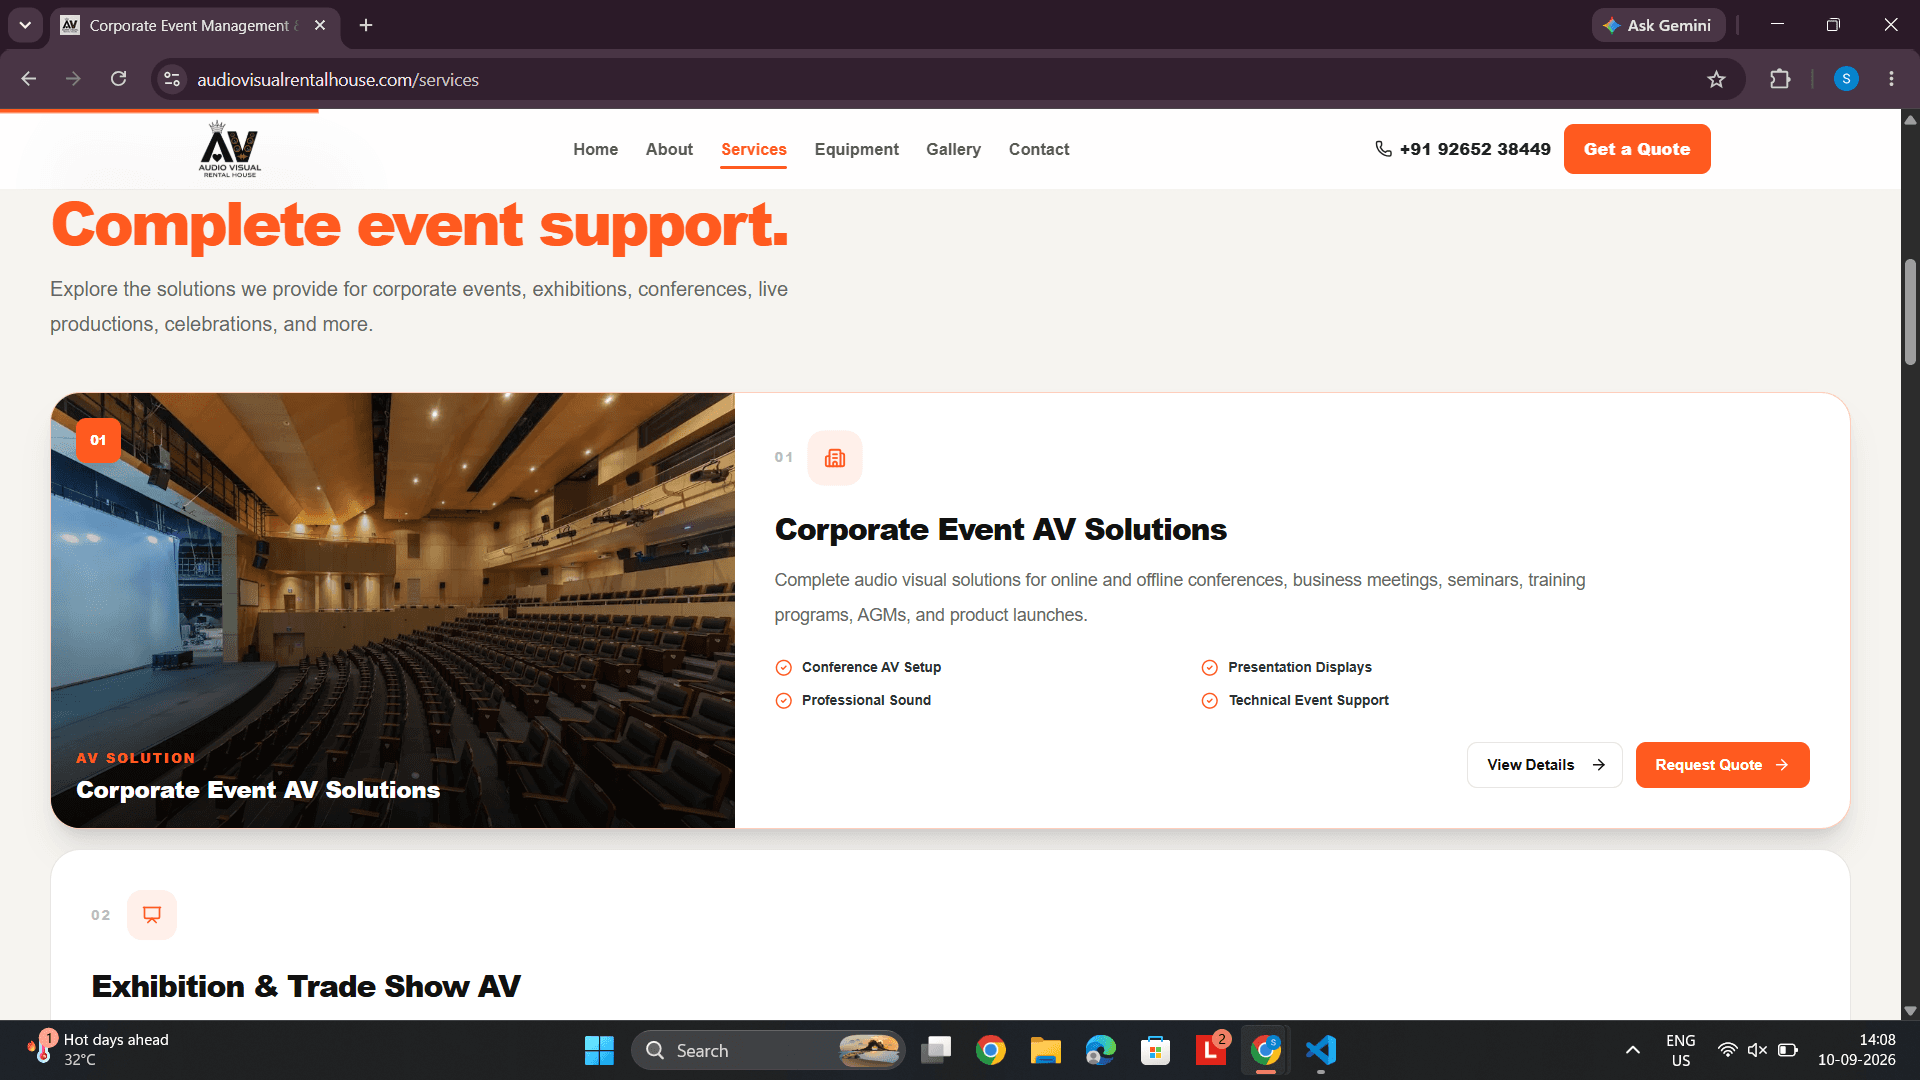Close the Corporate Event Management tab
Image resolution: width=1920 pixels, height=1080 pixels.
click(320, 25)
